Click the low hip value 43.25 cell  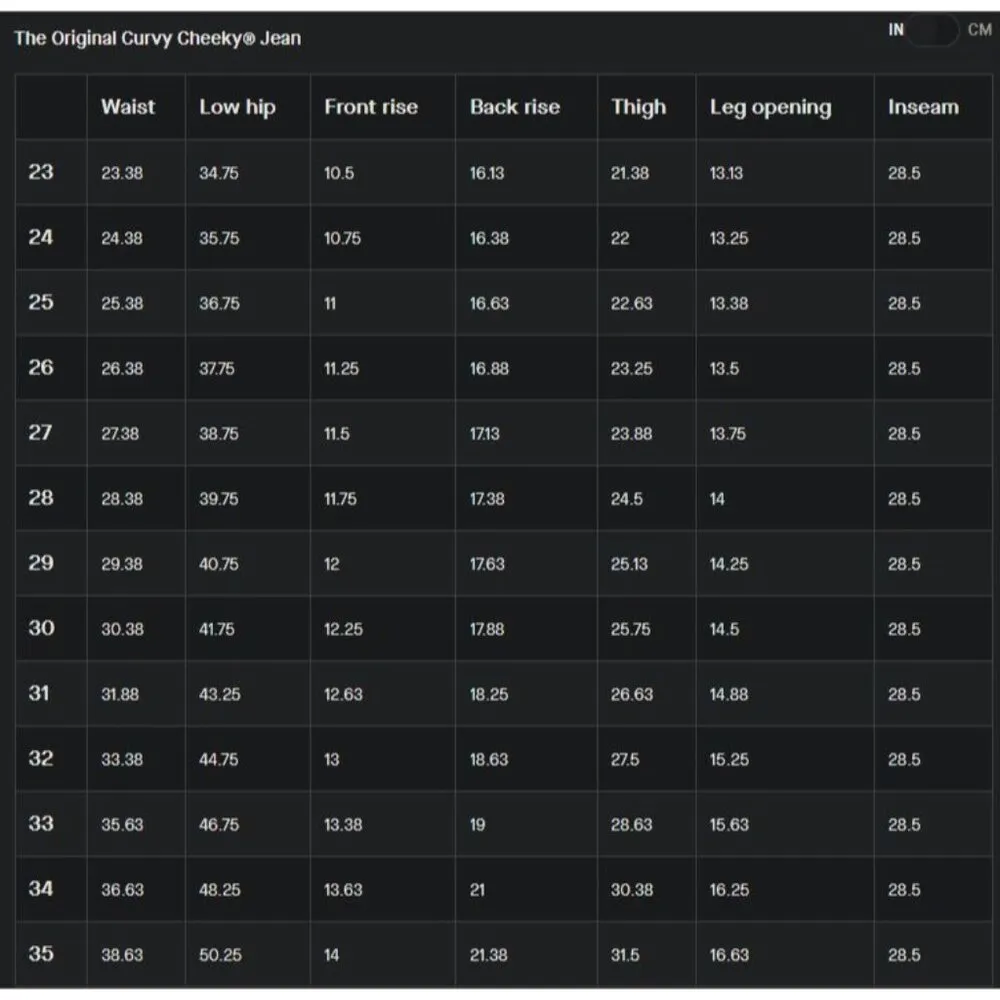tap(219, 695)
